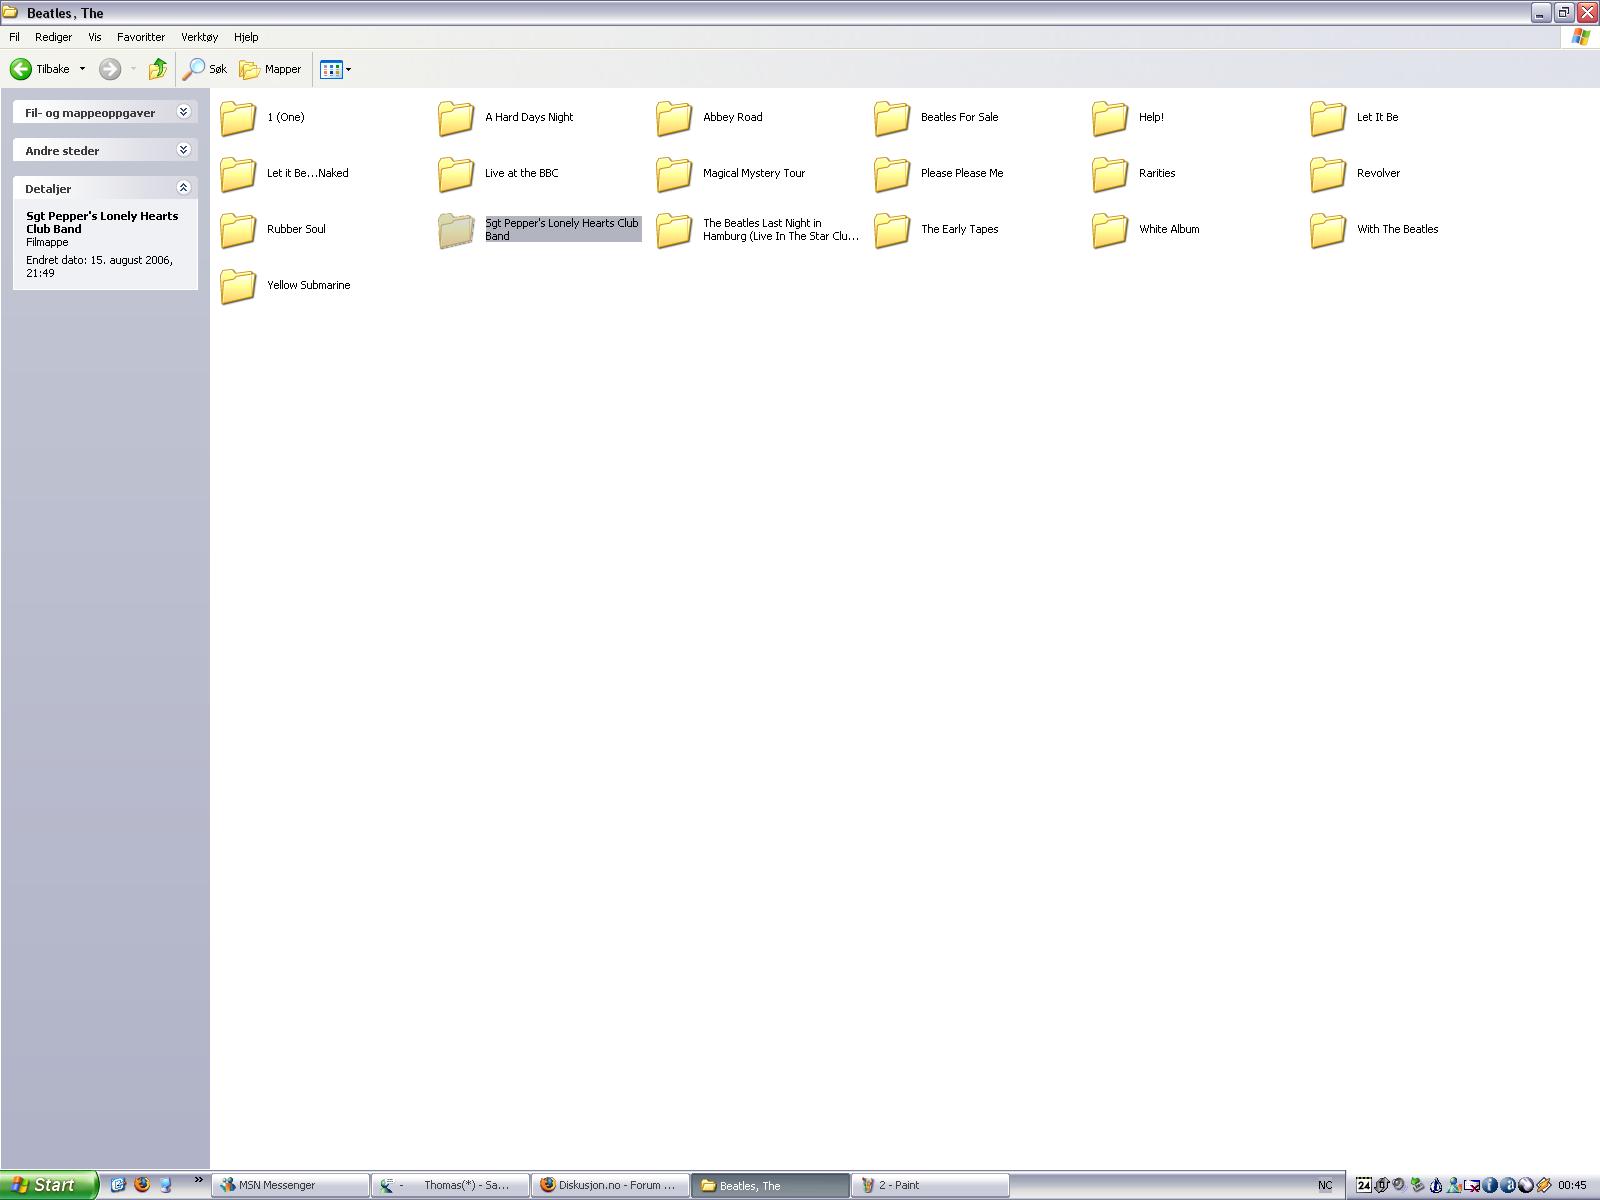Open the Tilbake history dropdown arrow
Image resolution: width=1600 pixels, height=1200 pixels.
[82, 69]
